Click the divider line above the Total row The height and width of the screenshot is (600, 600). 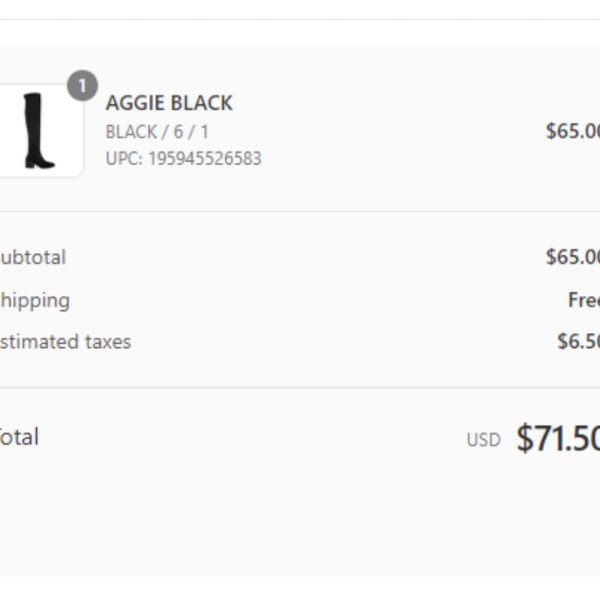(300, 388)
